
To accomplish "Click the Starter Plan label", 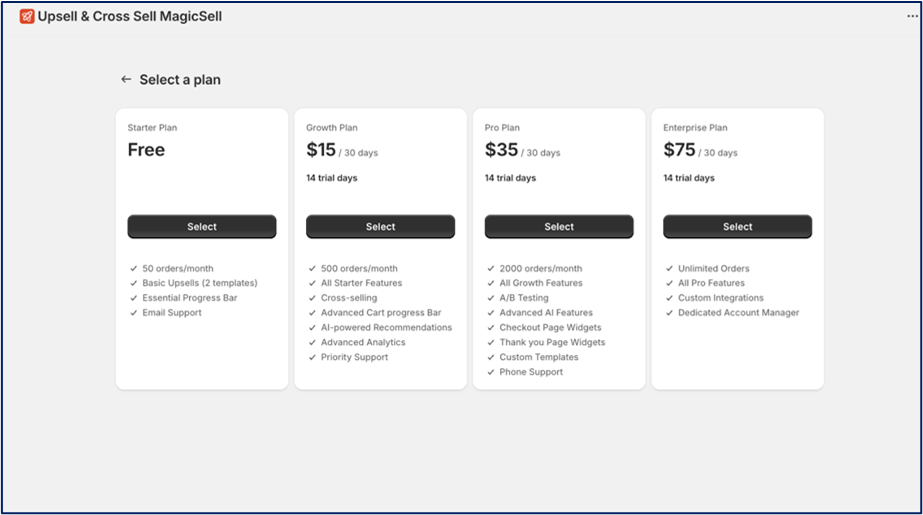I will pos(152,128).
